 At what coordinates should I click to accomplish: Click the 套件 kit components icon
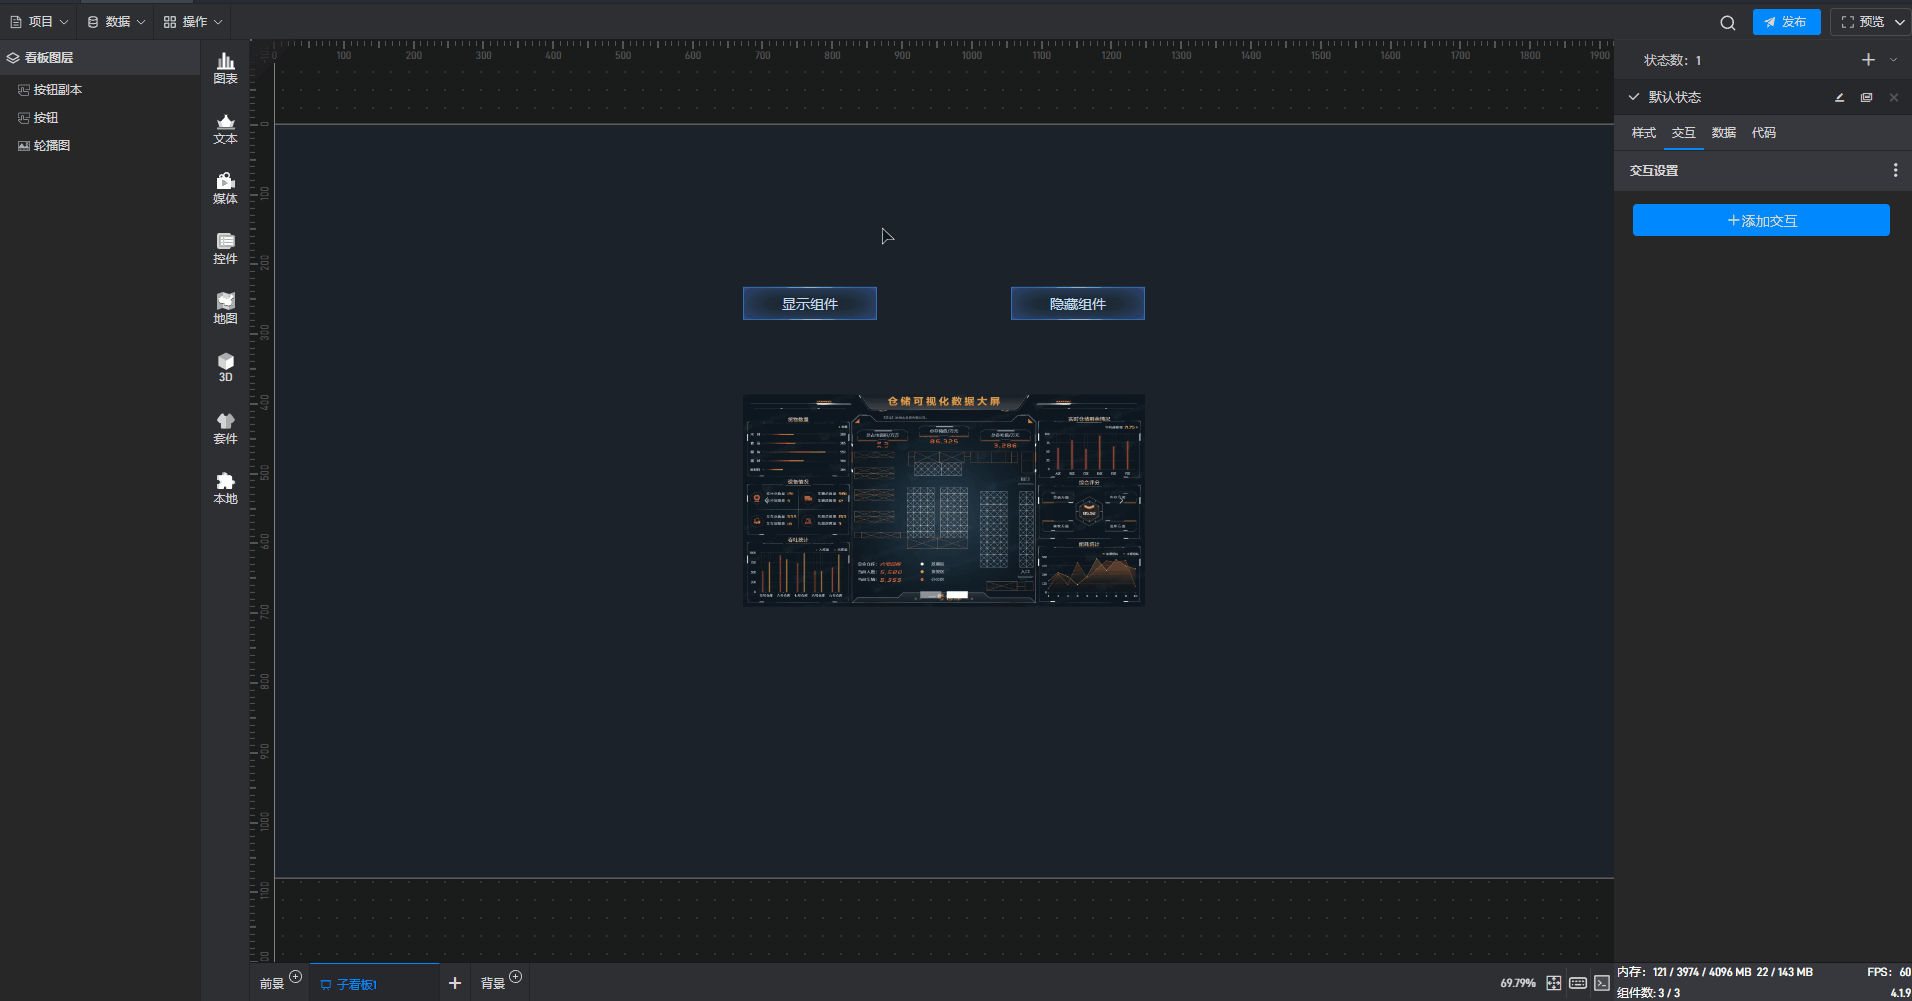tap(225, 428)
